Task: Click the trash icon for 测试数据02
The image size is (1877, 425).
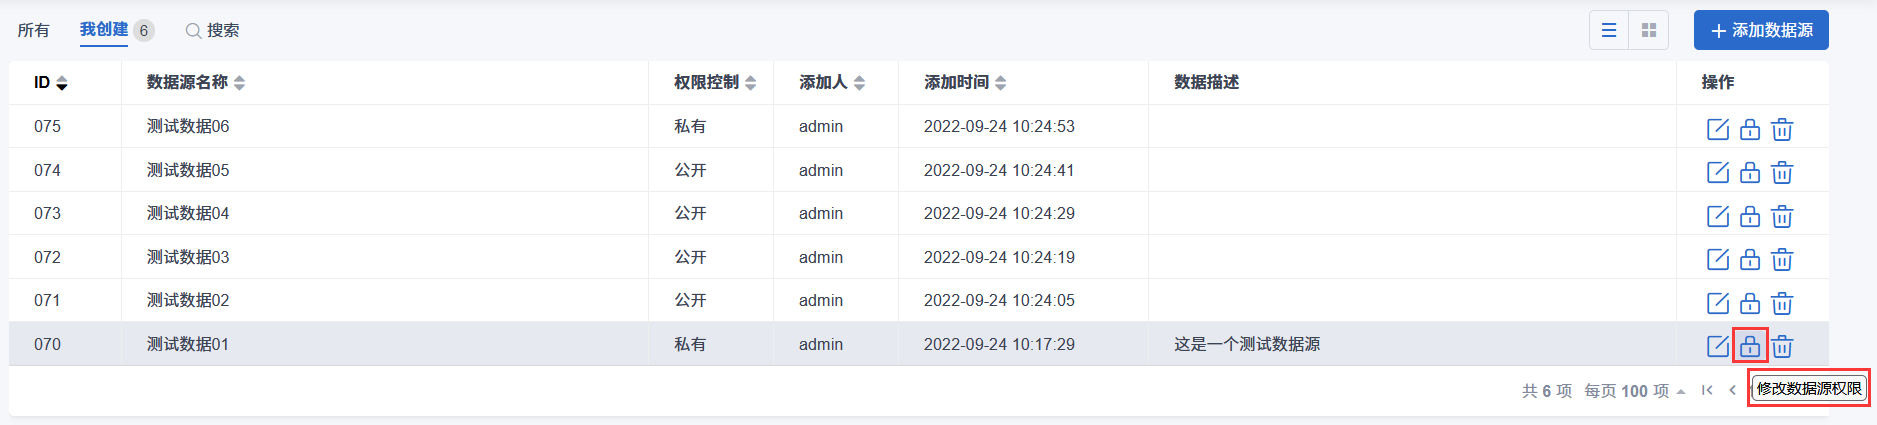Action: 1781,303
